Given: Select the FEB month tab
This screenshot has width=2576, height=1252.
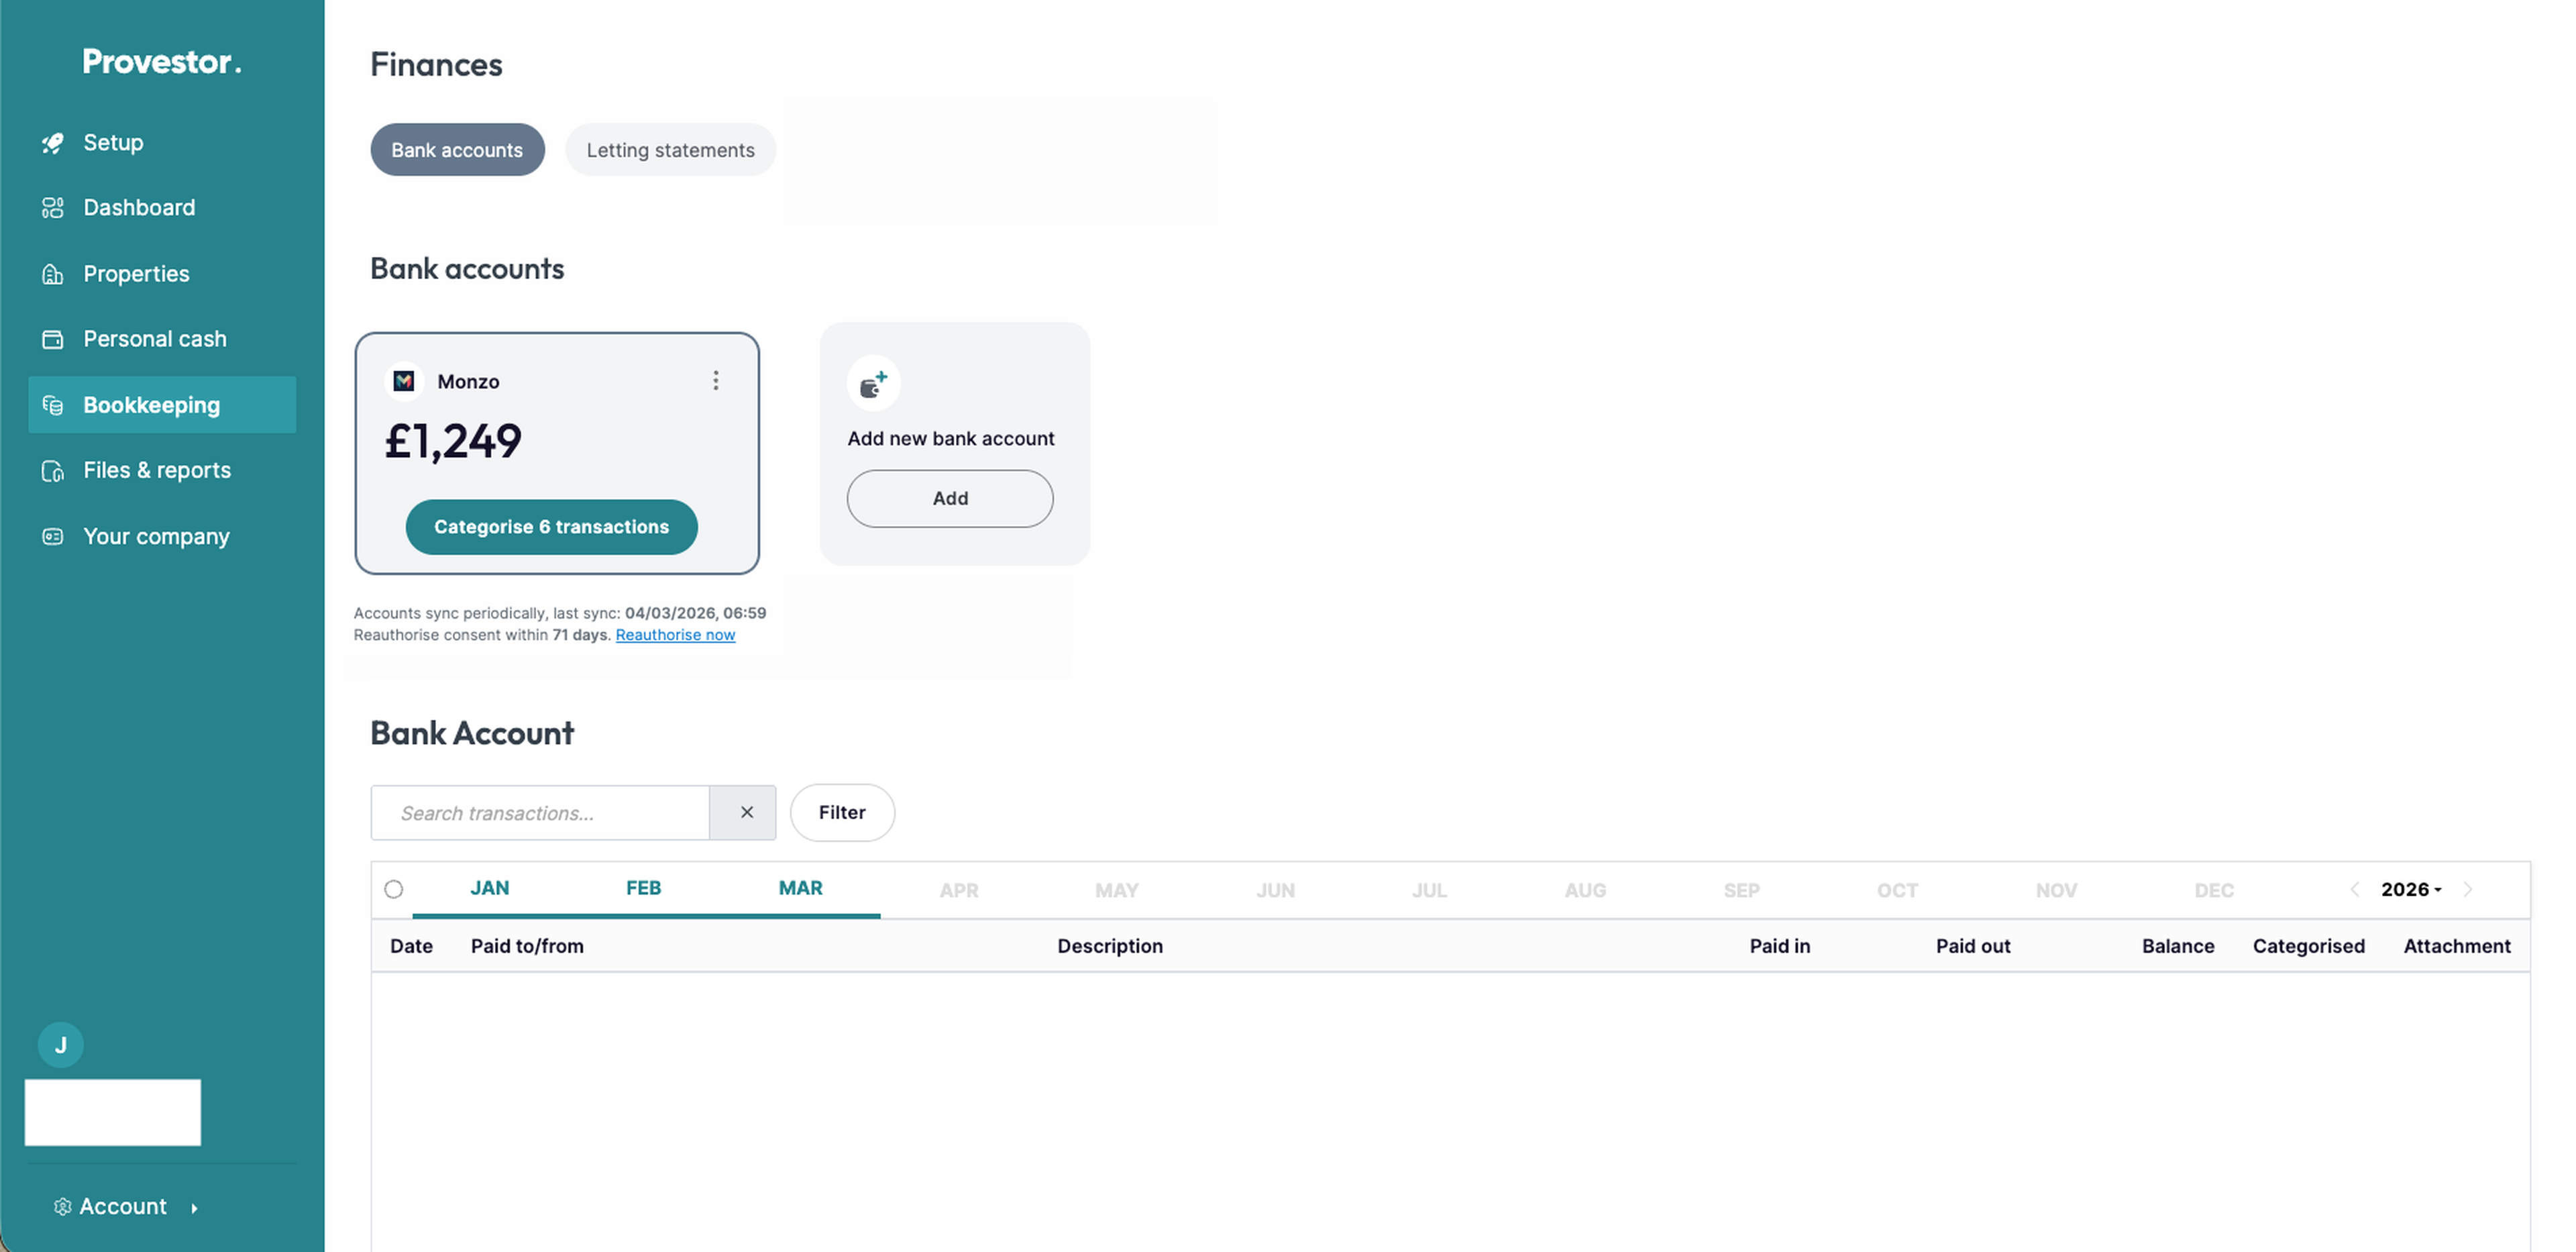Looking at the screenshot, I should point(643,888).
